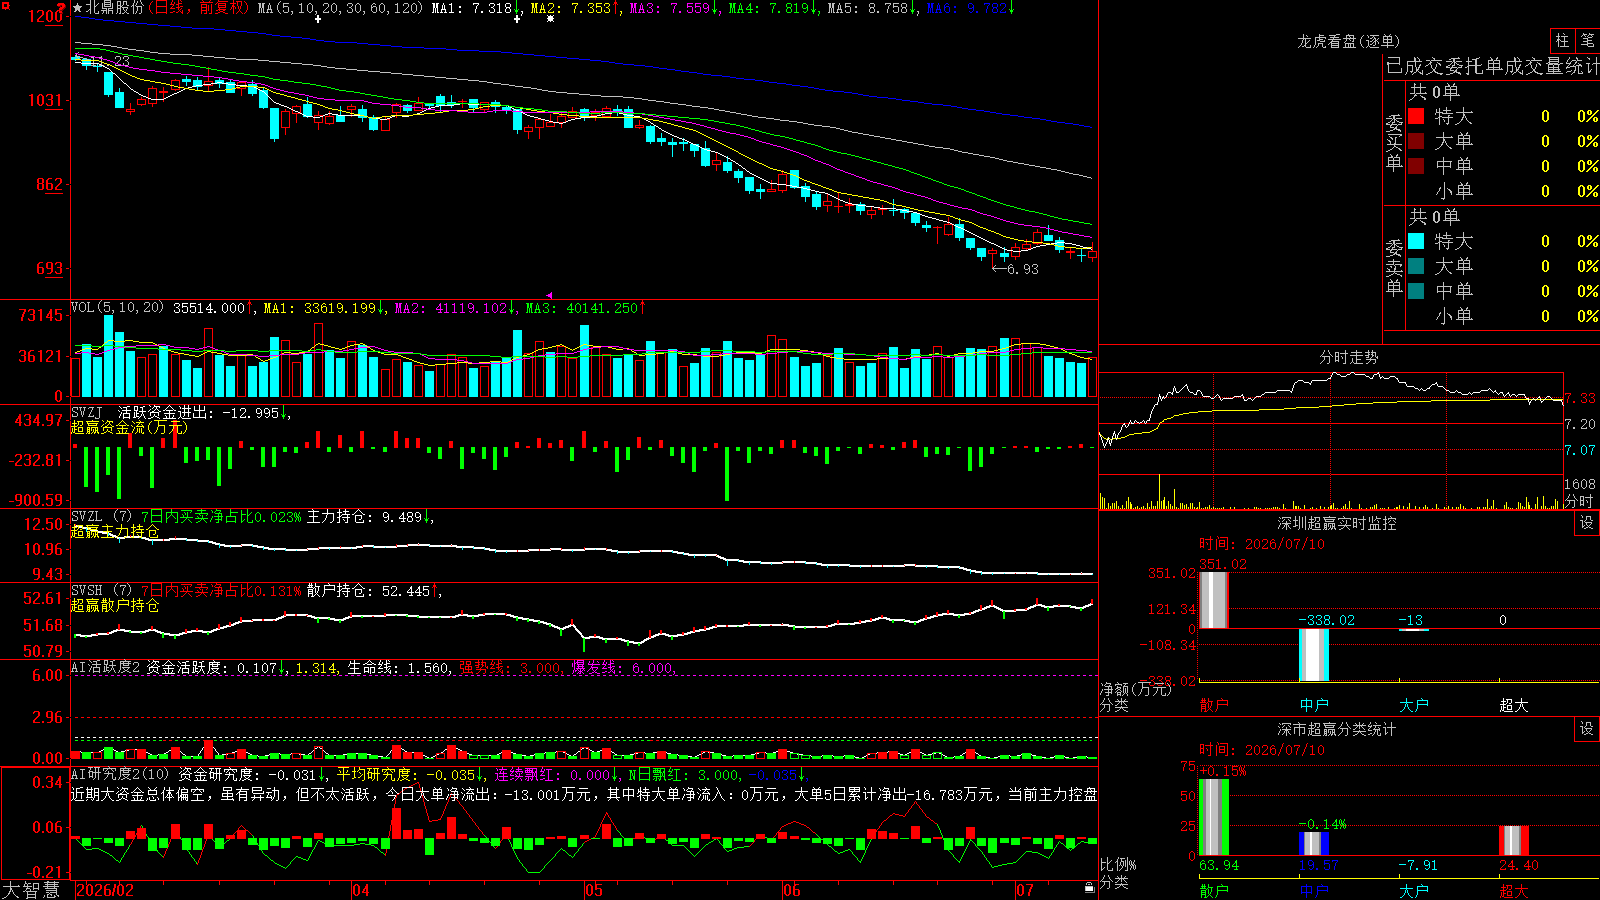Select the yellow MA2: 7.353 label

570,8
